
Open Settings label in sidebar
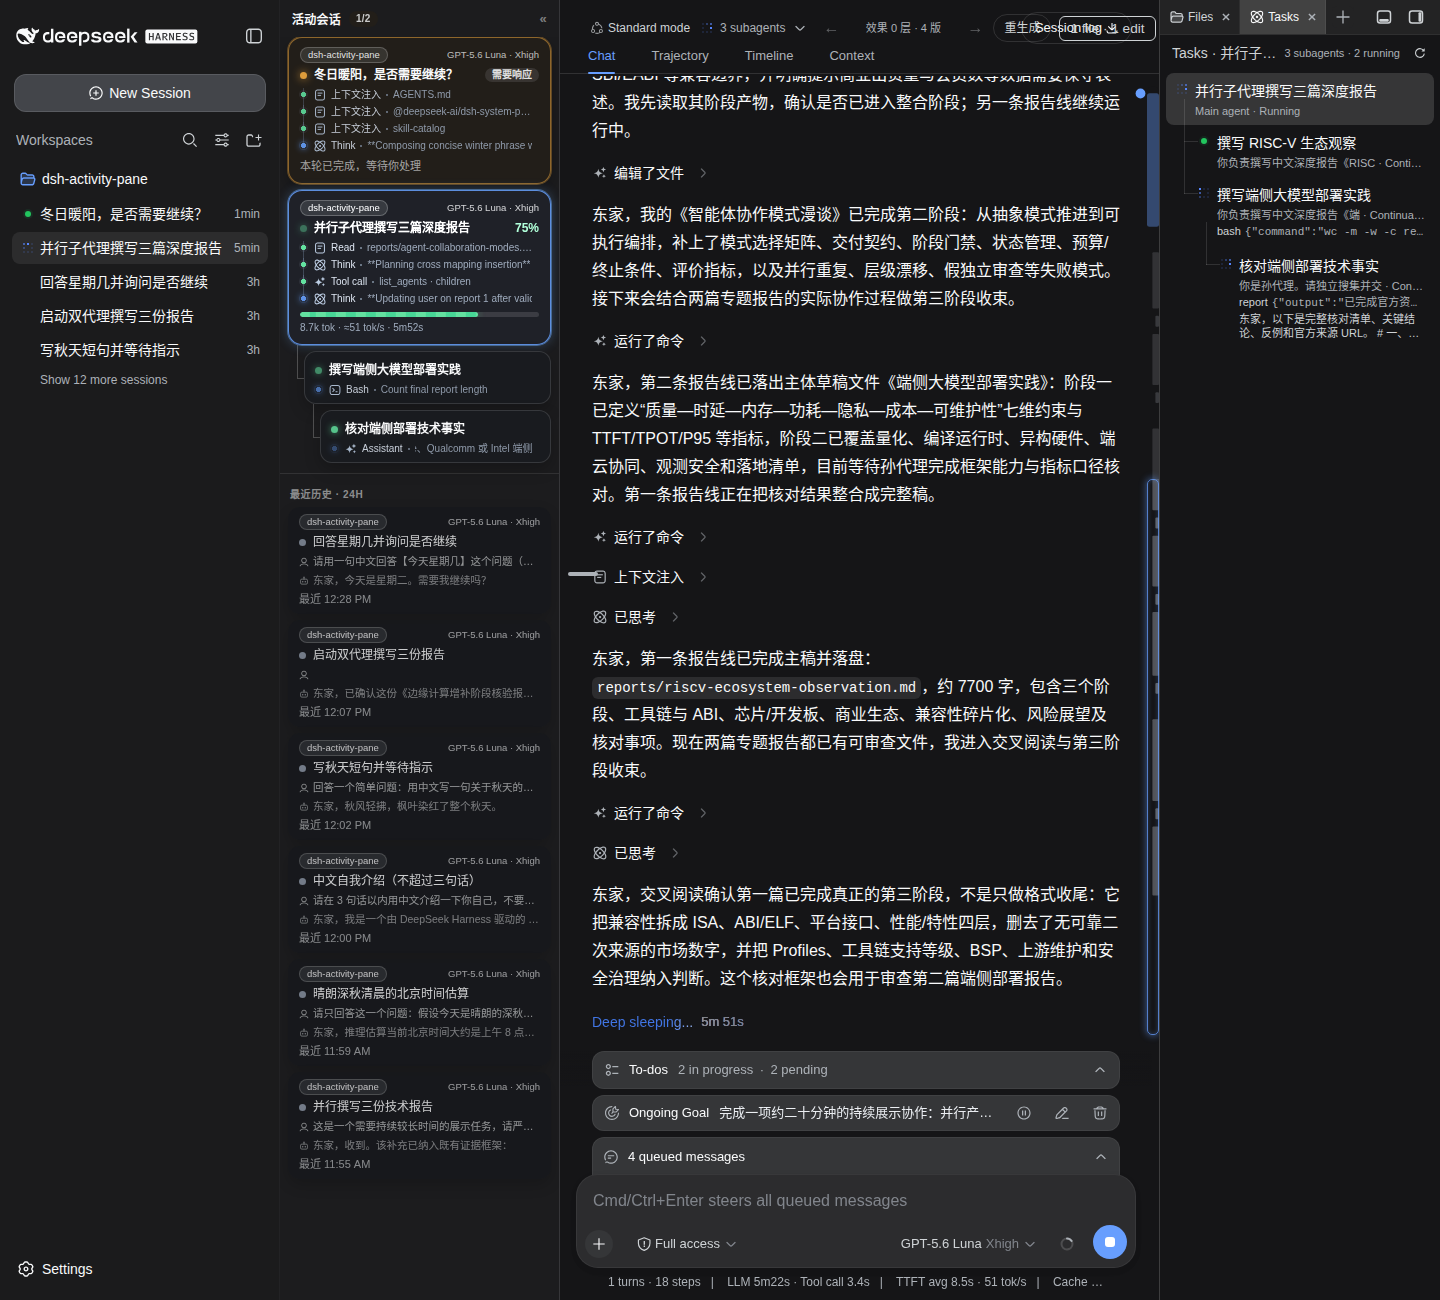[x=67, y=1269]
